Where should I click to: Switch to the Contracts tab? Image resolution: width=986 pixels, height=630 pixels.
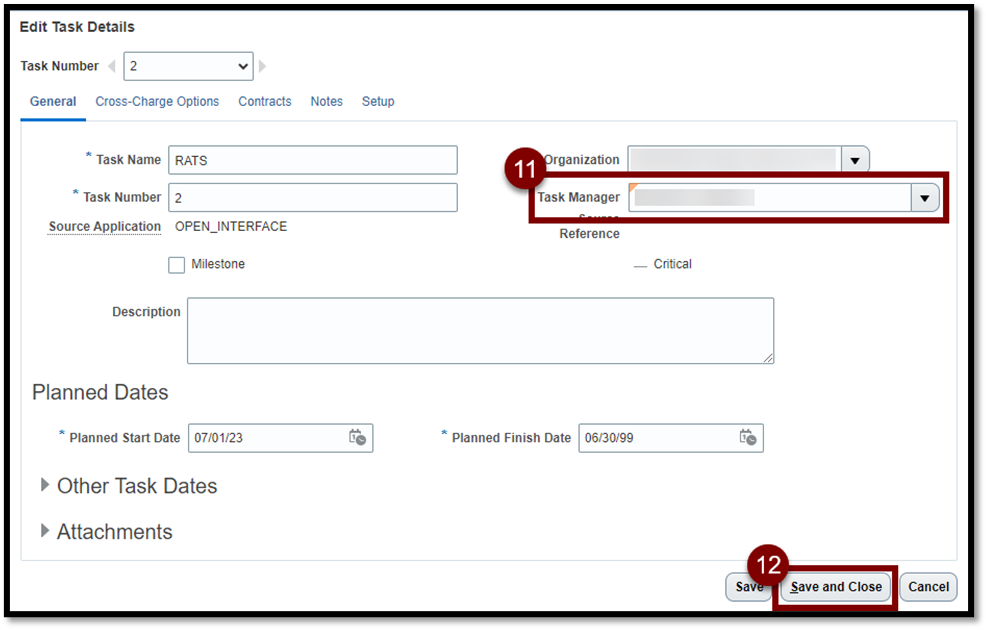(265, 102)
